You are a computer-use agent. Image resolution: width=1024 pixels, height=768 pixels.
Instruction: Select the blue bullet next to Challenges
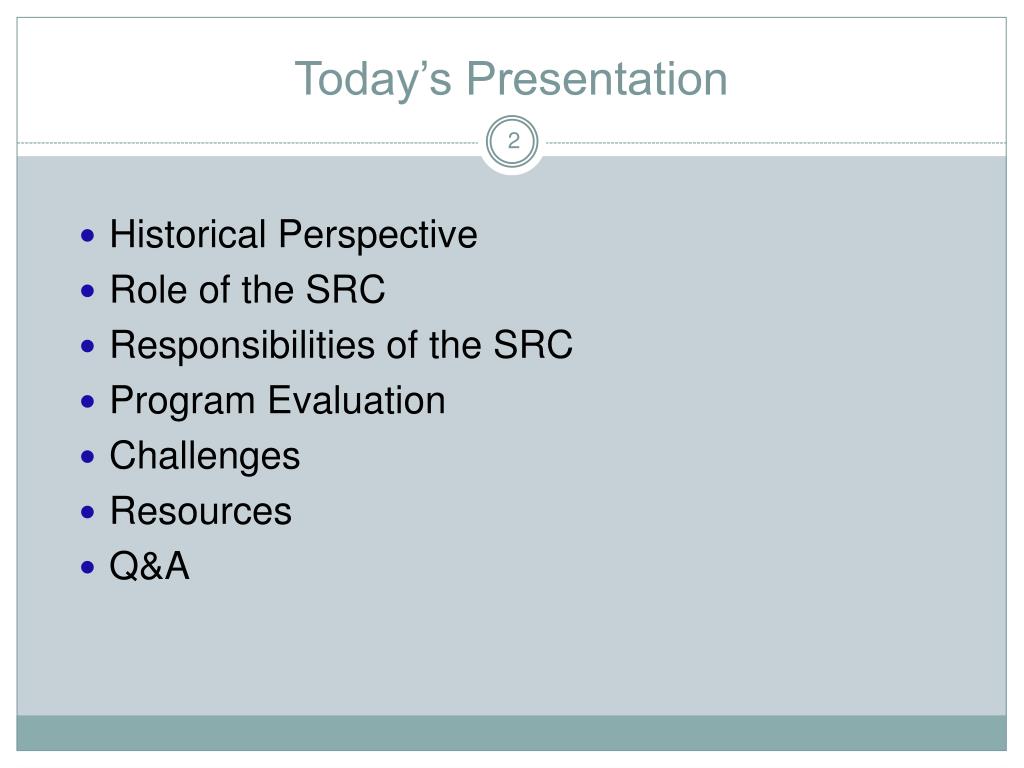coord(88,456)
